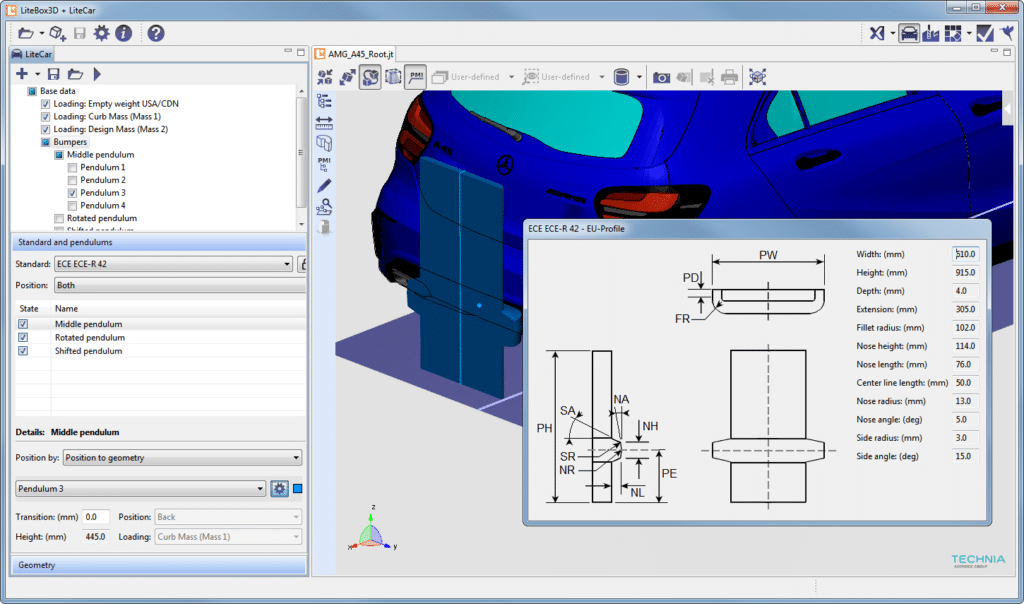Toggle the rotate cube icon in viewer toolbar

click(x=370, y=77)
